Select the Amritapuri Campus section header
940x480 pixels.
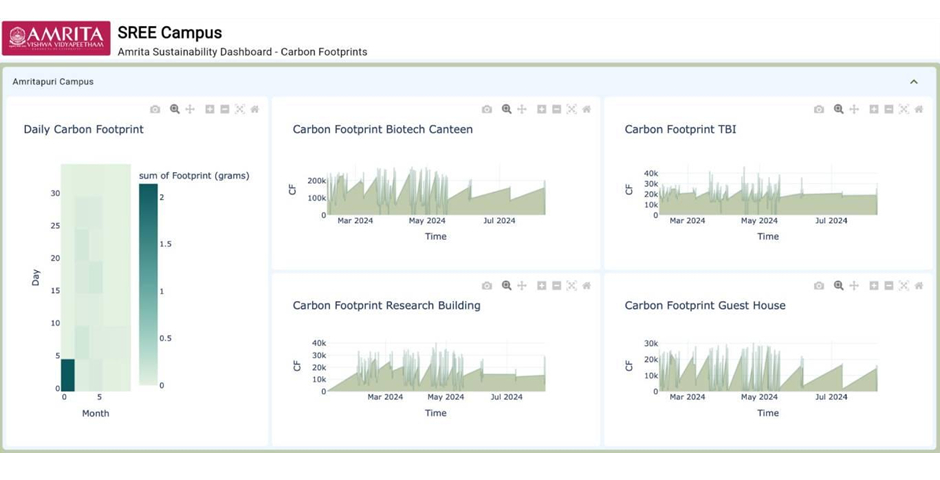coord(53,82)
